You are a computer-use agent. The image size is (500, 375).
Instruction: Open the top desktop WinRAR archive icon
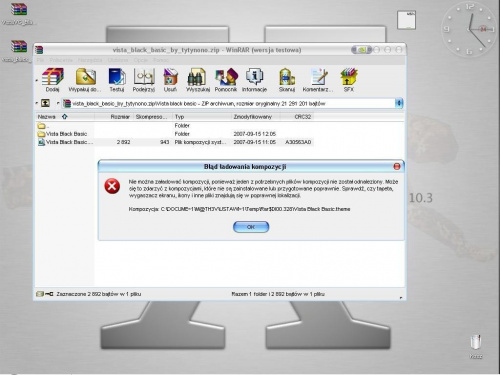coord(19,13)
